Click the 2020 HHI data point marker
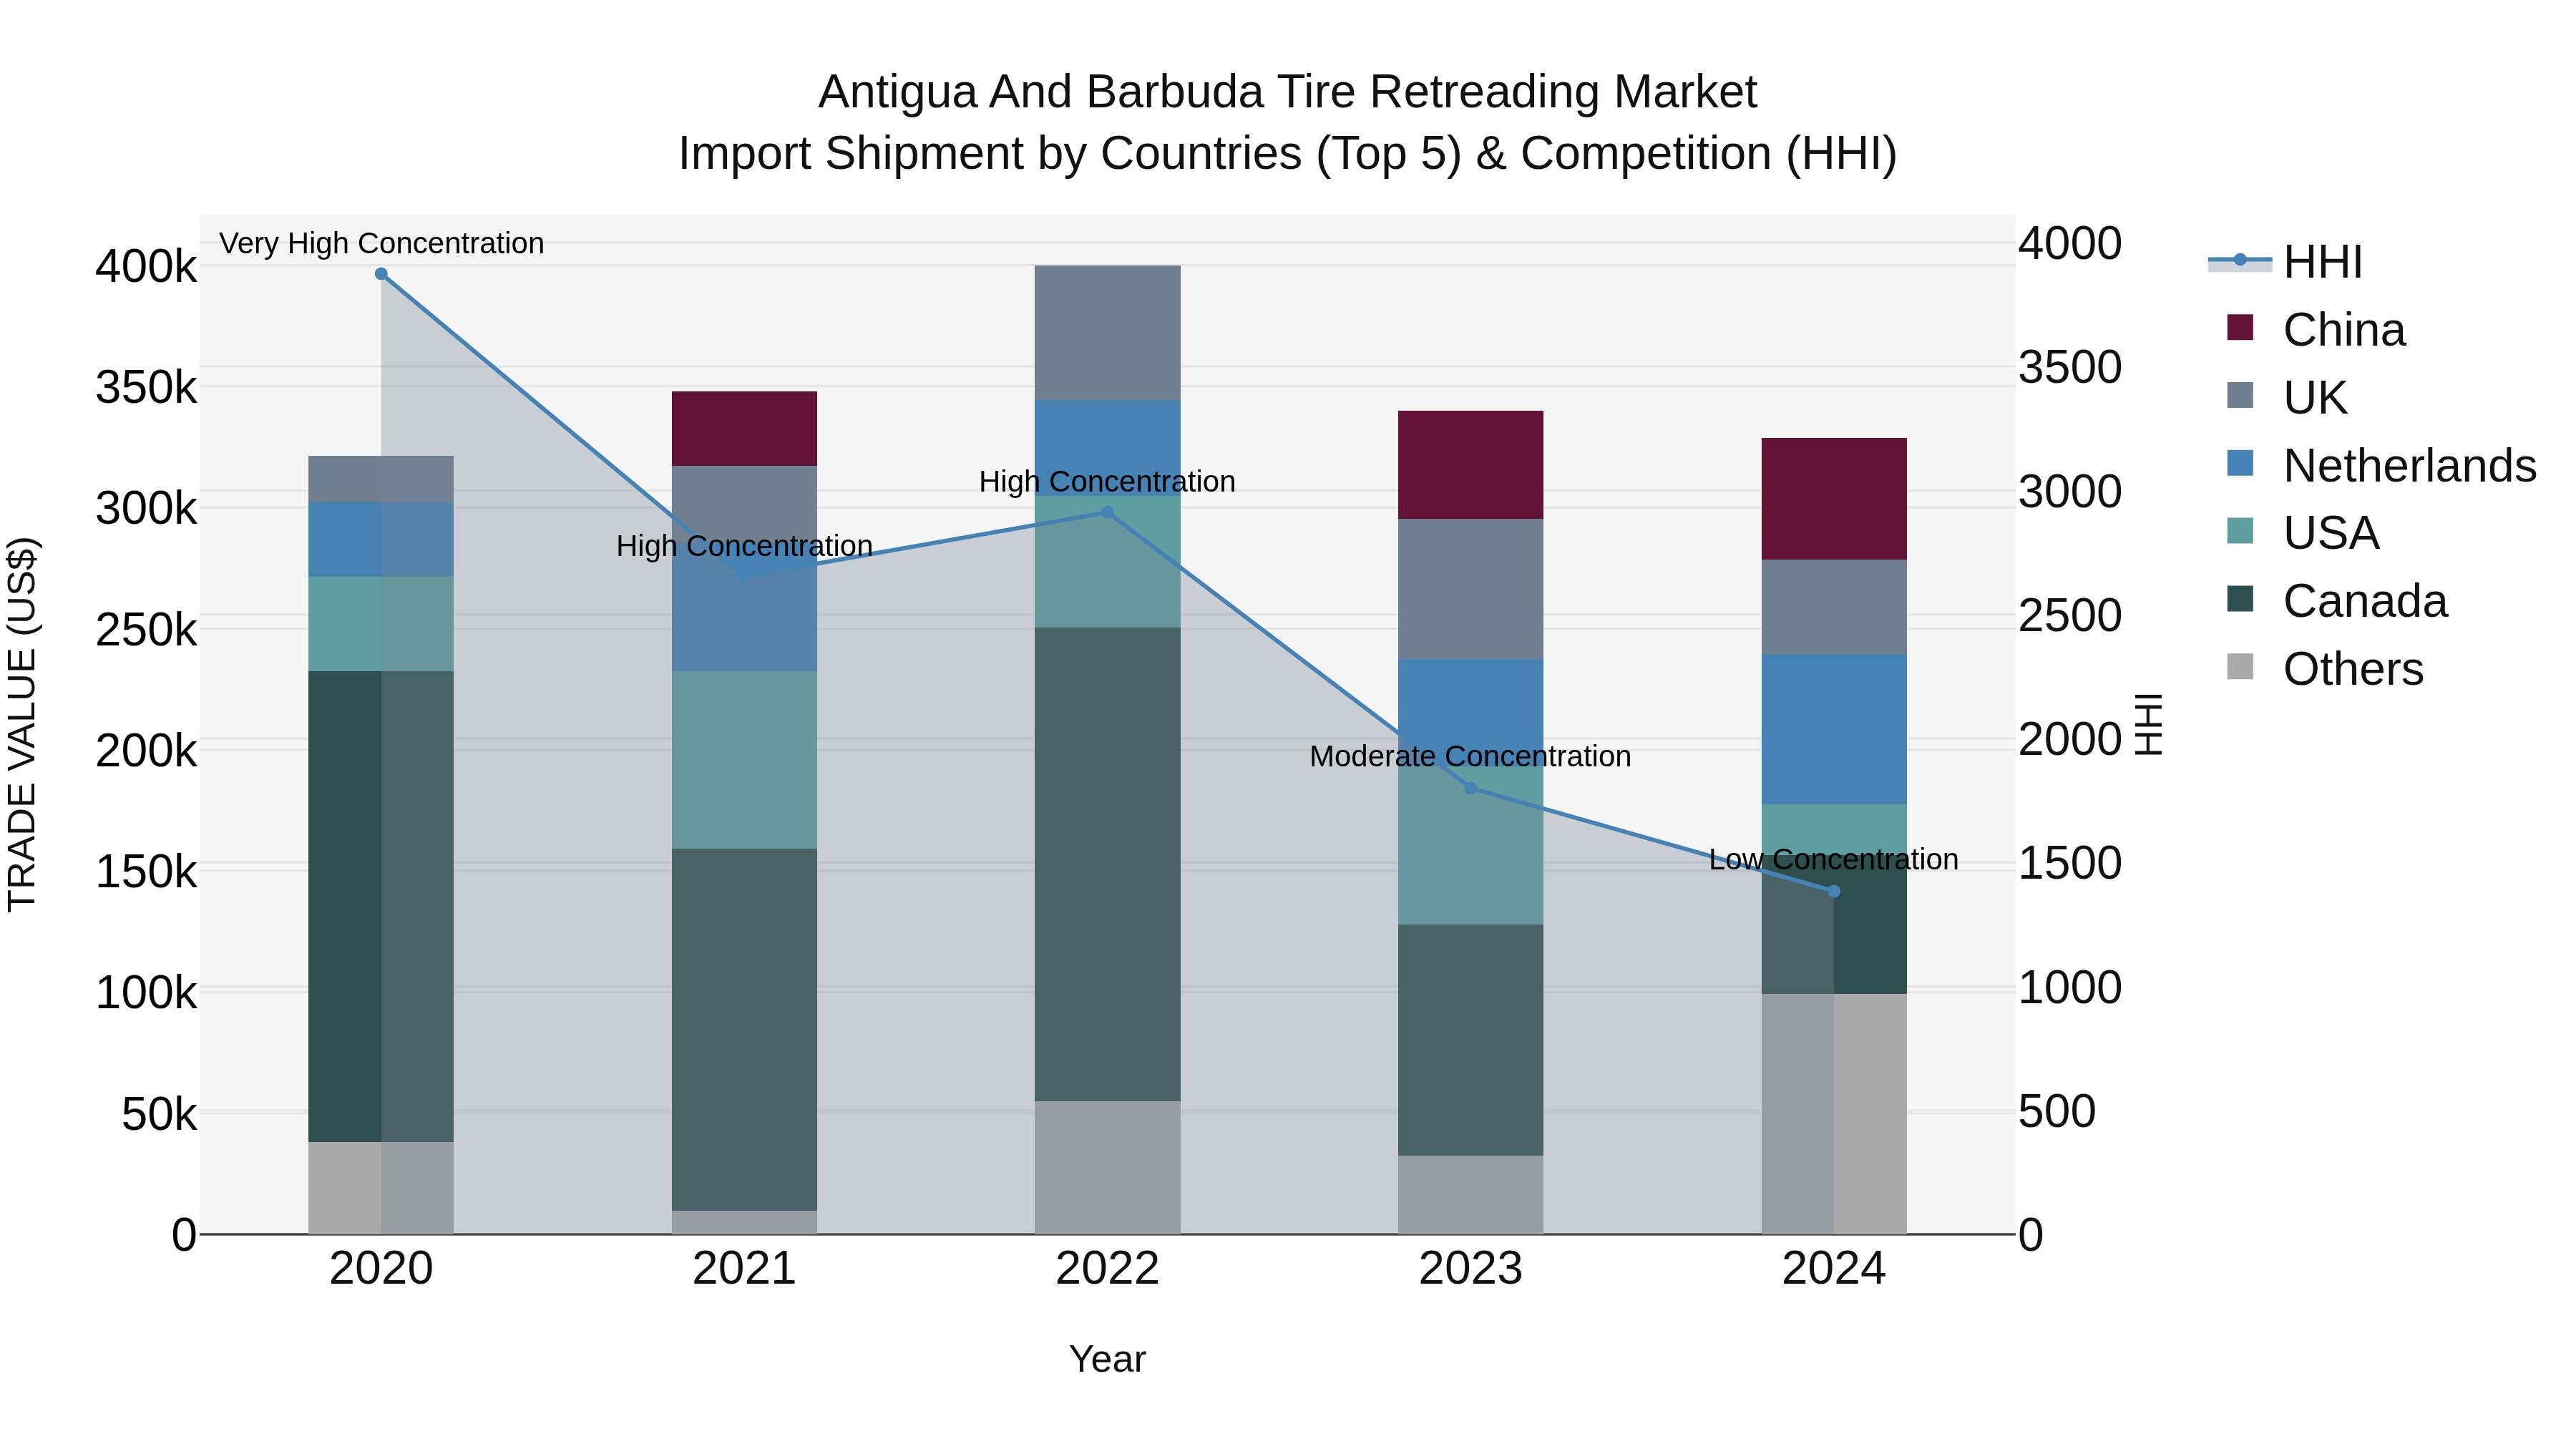Image resolution: width=2576 pixels, height=1449 pixels. point(381,274)
